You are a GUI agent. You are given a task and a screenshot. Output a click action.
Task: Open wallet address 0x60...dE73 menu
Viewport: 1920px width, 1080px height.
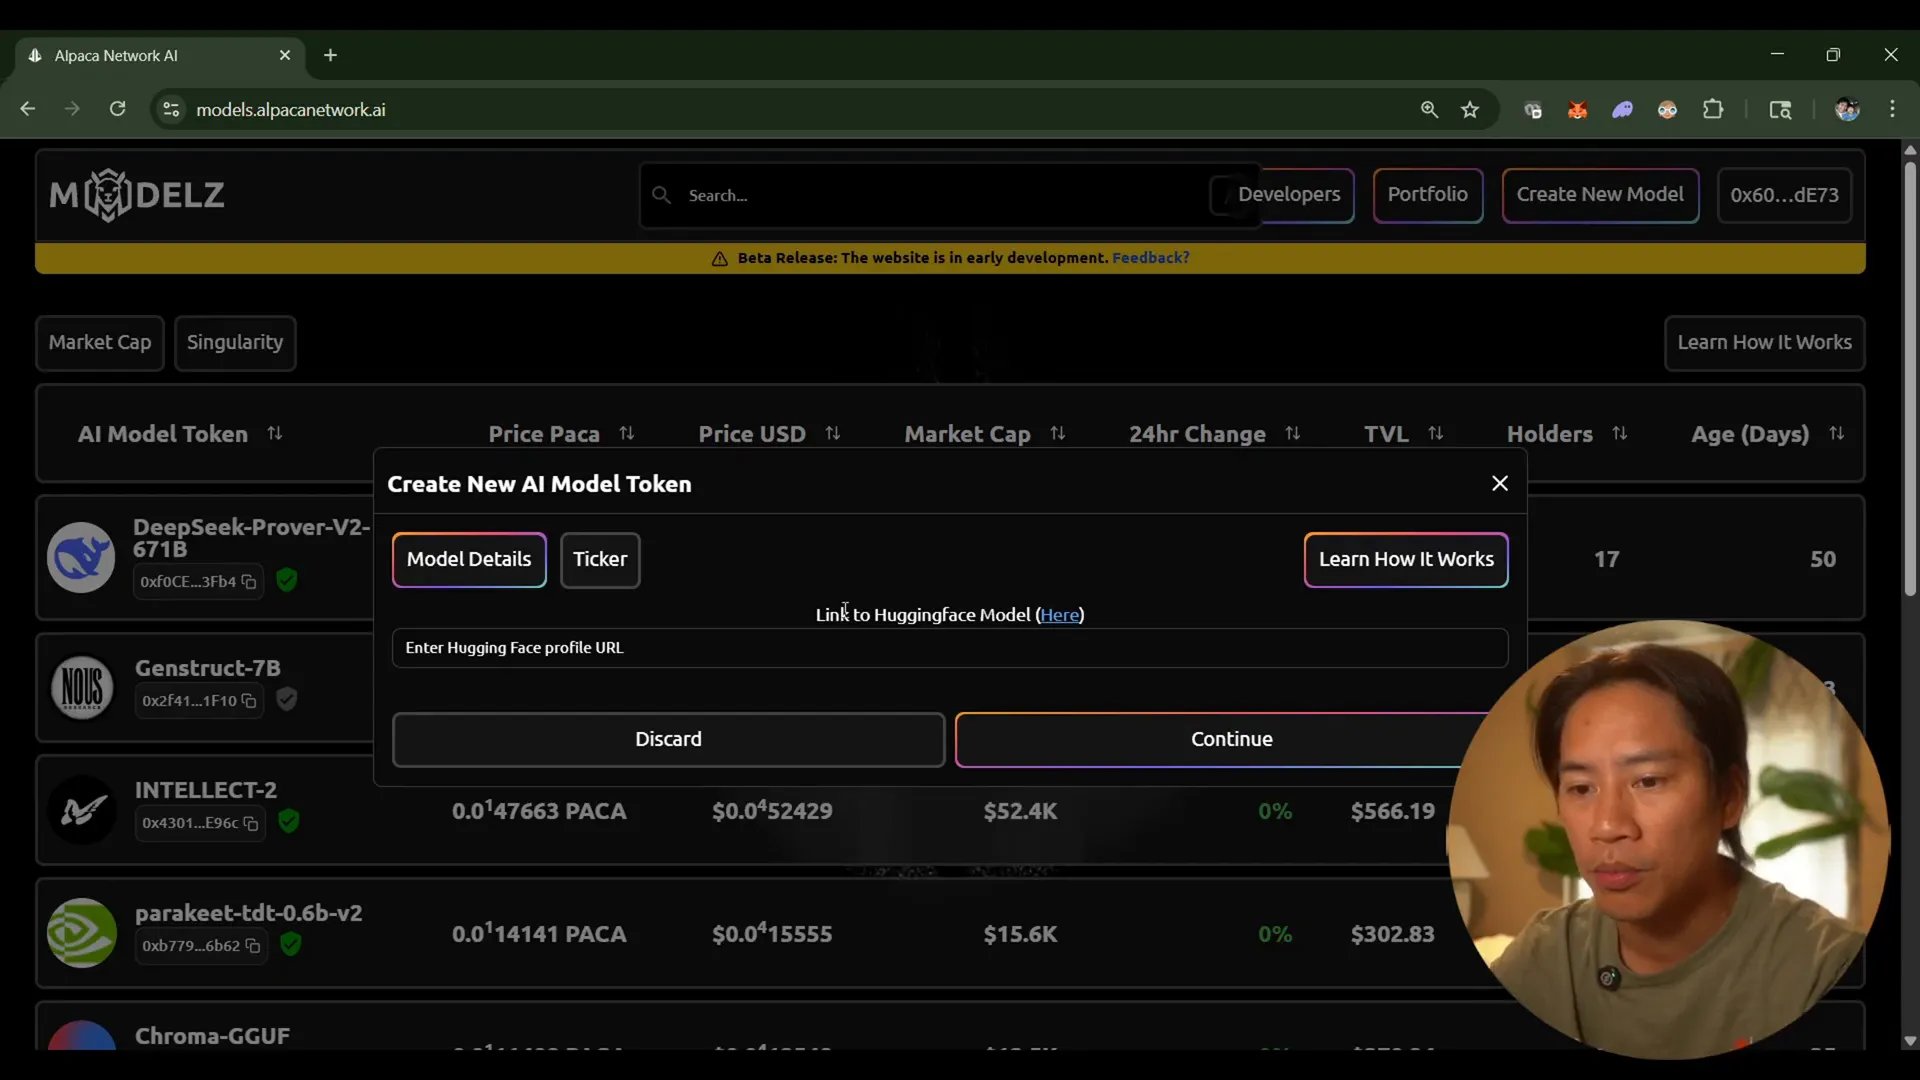[x=1784, y=196]
